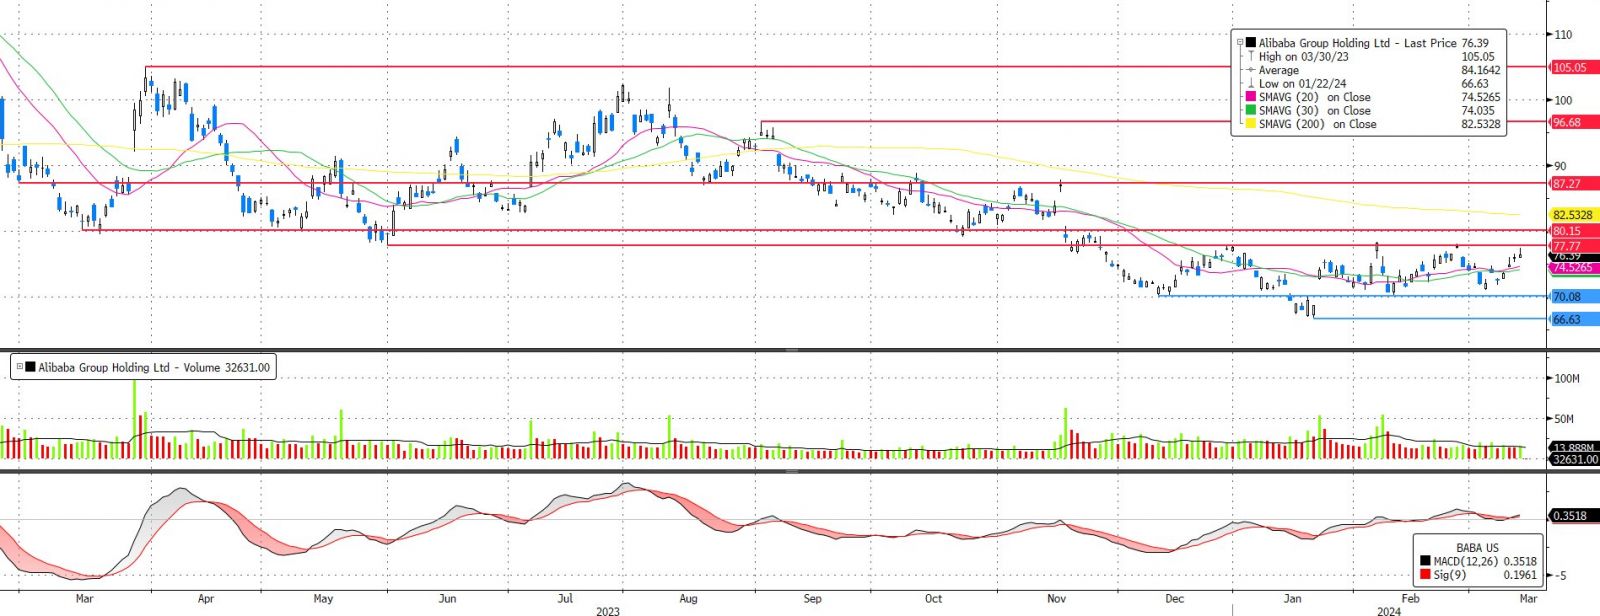Click the red Sig(9) legend swatch
The height and width of the screenshot is (616, 1600).
(x=1425, y=575)
